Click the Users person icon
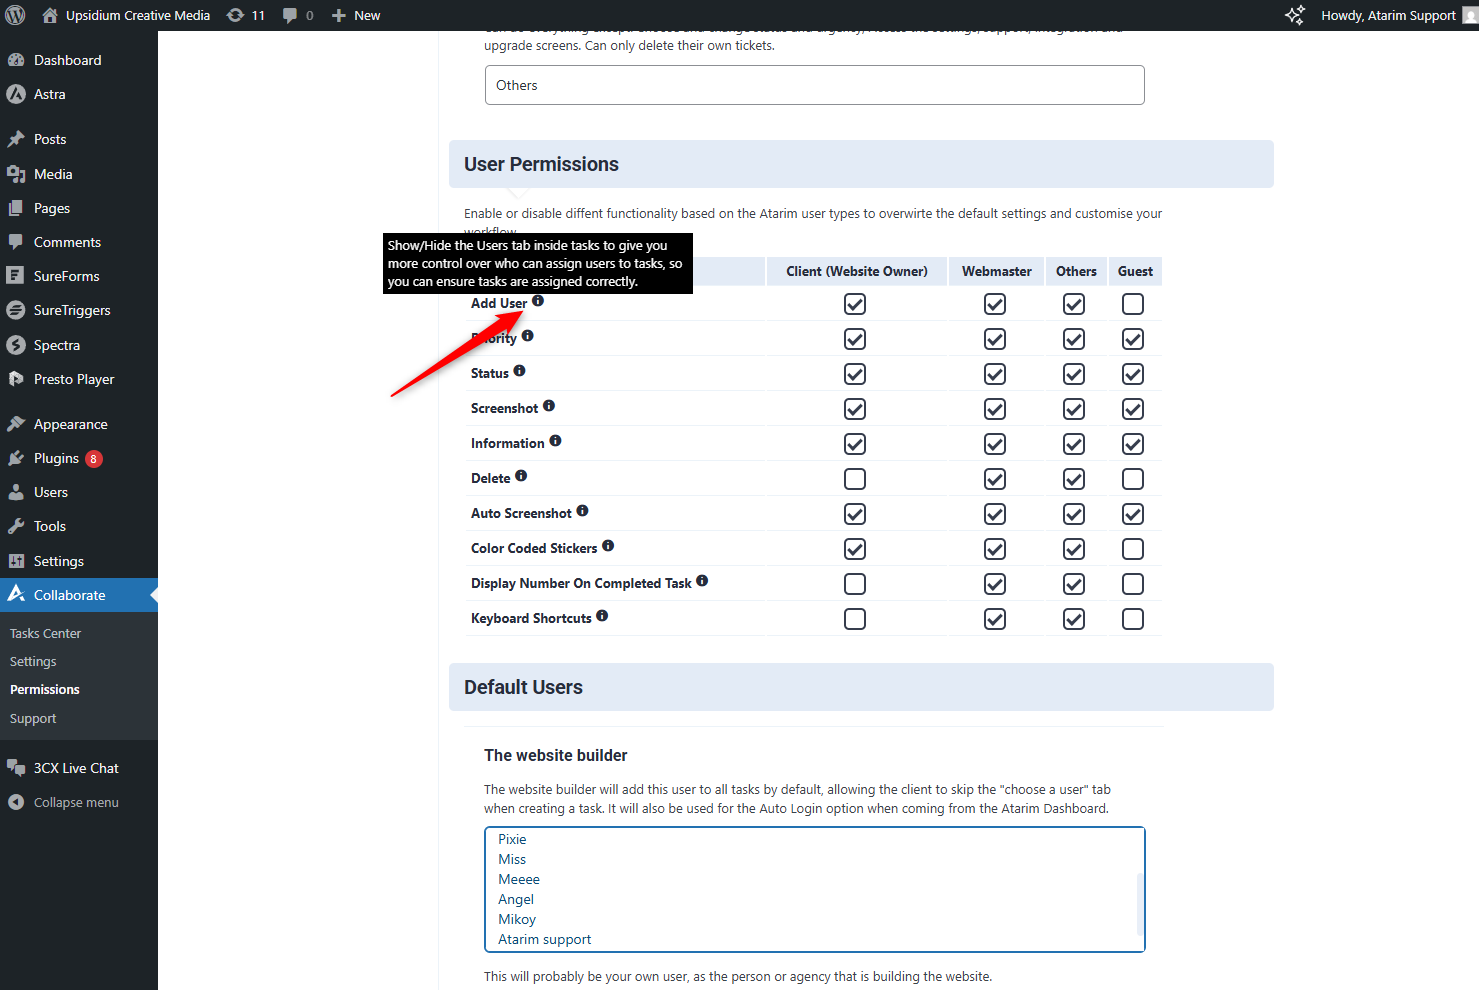1479x990 pixels. click(x=16, y=492)
